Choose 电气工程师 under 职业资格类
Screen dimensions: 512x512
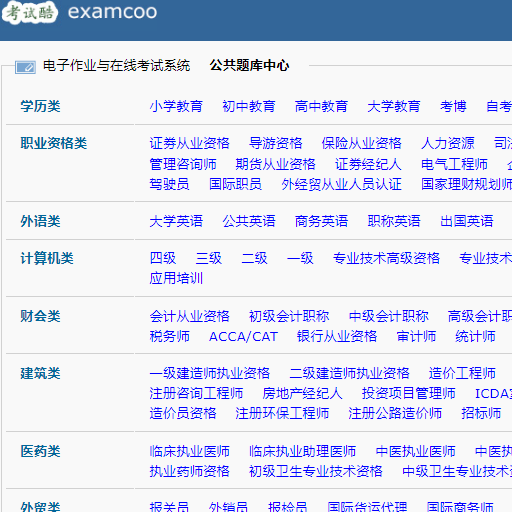pos(454,164)
